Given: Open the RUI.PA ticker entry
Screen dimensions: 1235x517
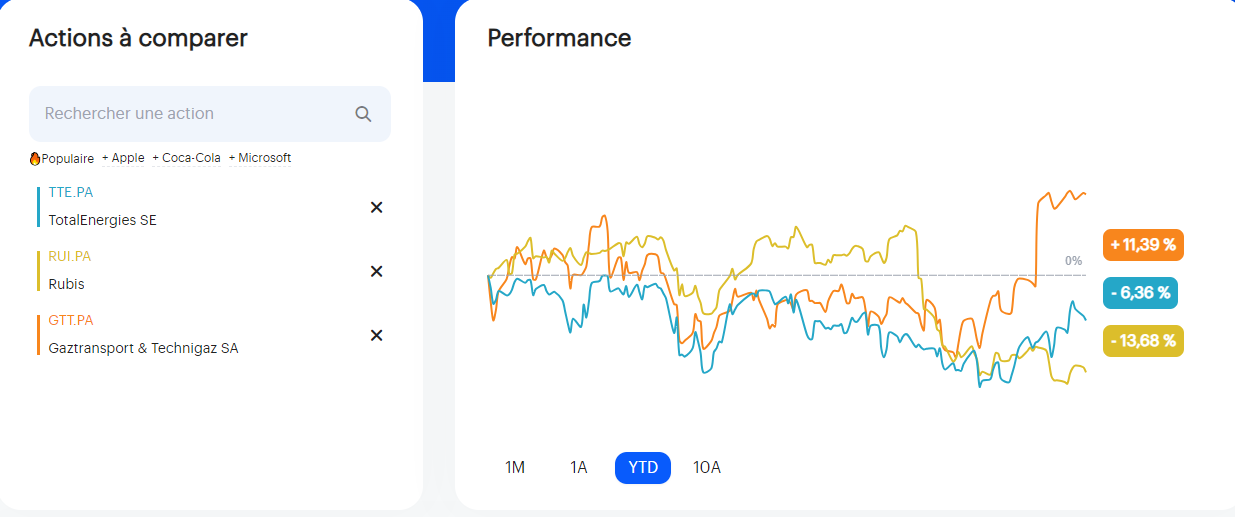Looking at the screenshot, I should pyautogui.click(x=70, y=256).
